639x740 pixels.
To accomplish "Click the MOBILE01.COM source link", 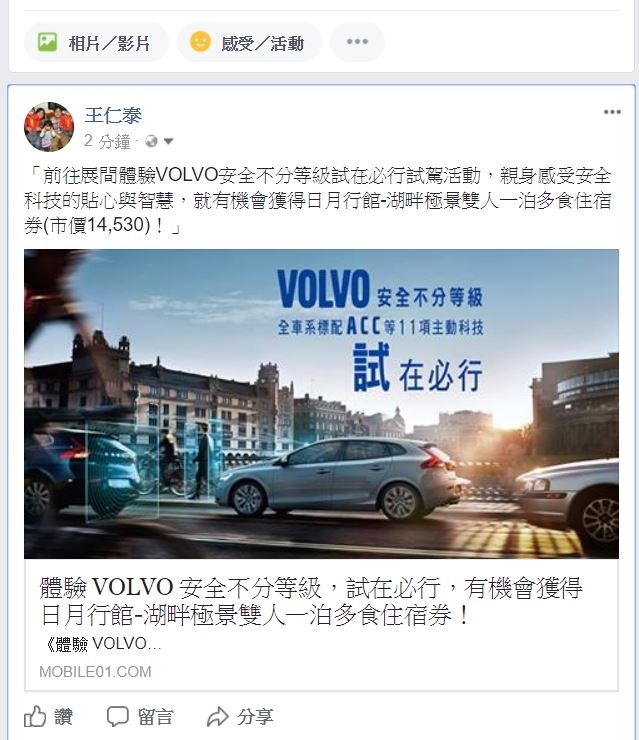I will pyautogui.click(x=95, y=672).
